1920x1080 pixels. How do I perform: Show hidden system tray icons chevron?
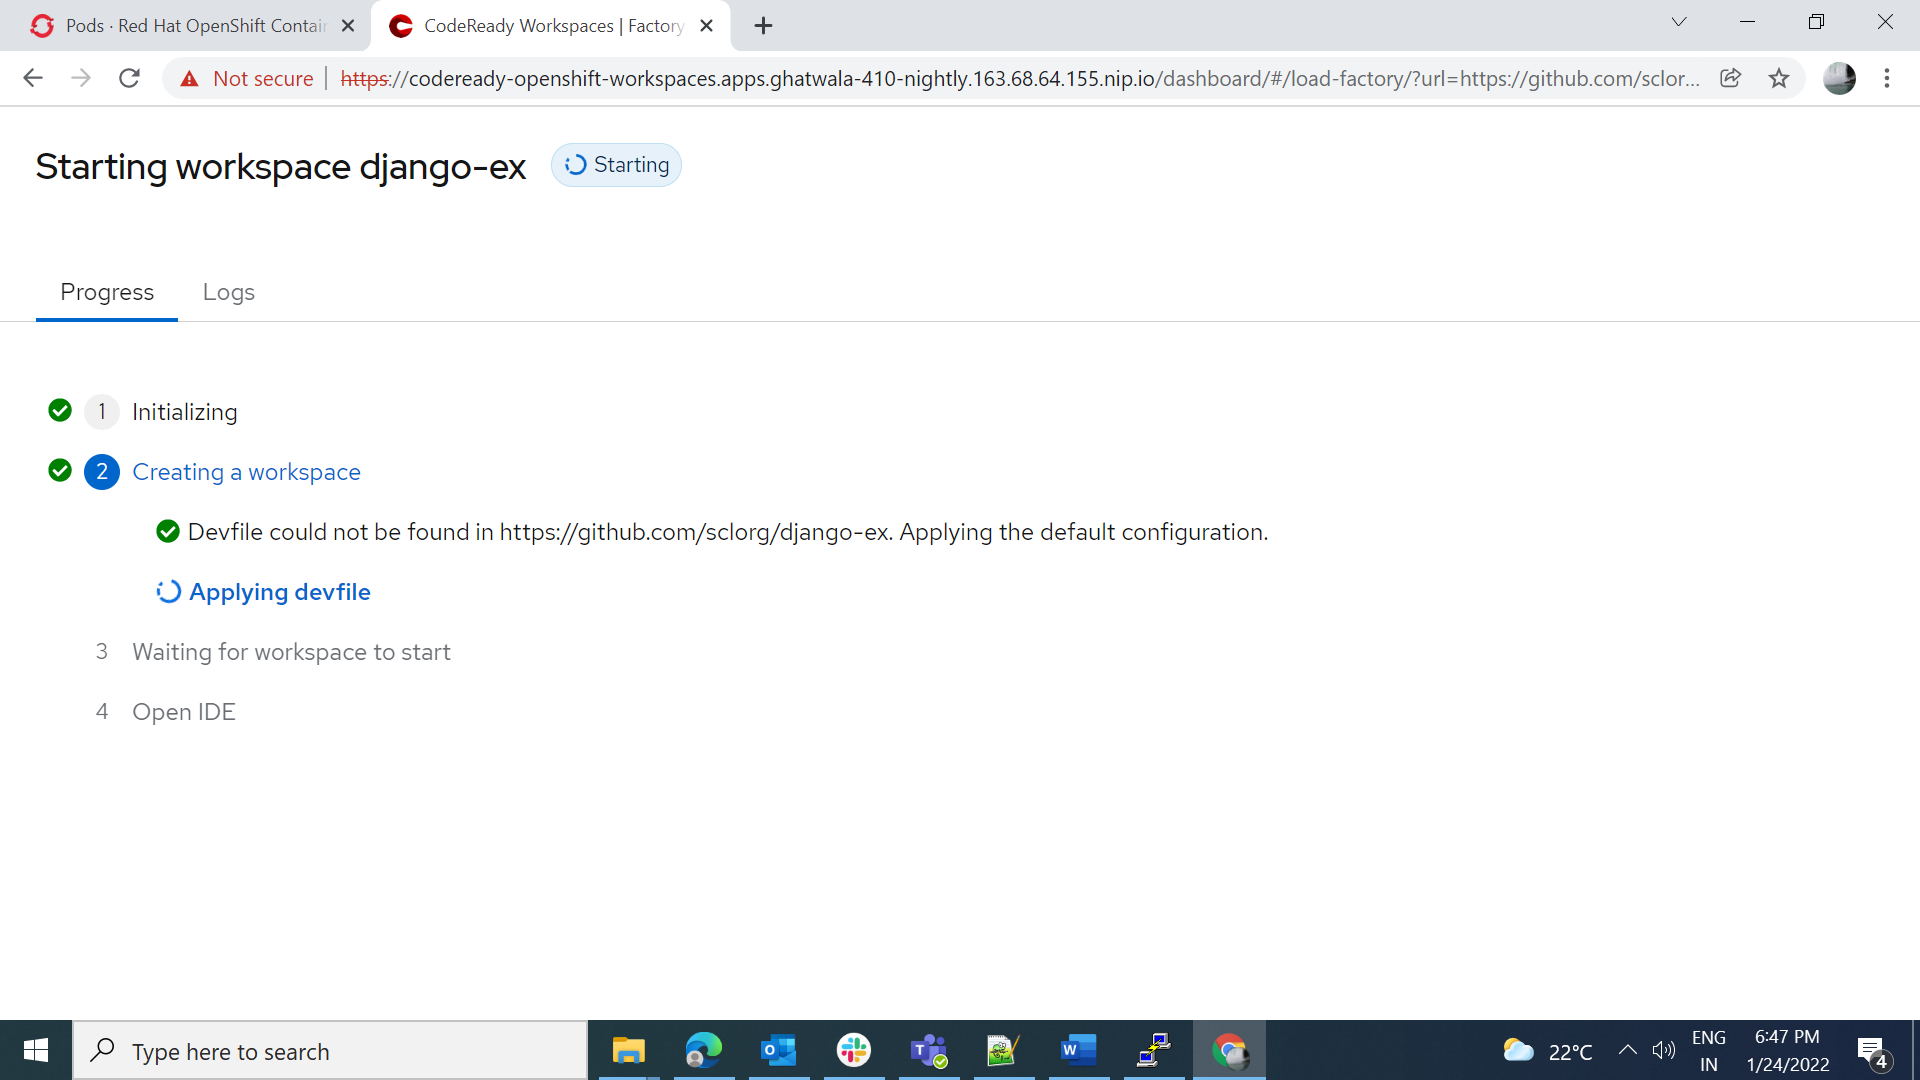(x=1628, y=1050)
